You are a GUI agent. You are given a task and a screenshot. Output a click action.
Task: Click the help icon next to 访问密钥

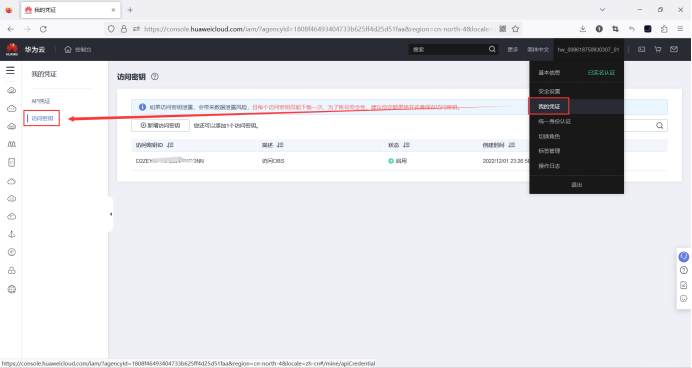[x=154, y=76]
